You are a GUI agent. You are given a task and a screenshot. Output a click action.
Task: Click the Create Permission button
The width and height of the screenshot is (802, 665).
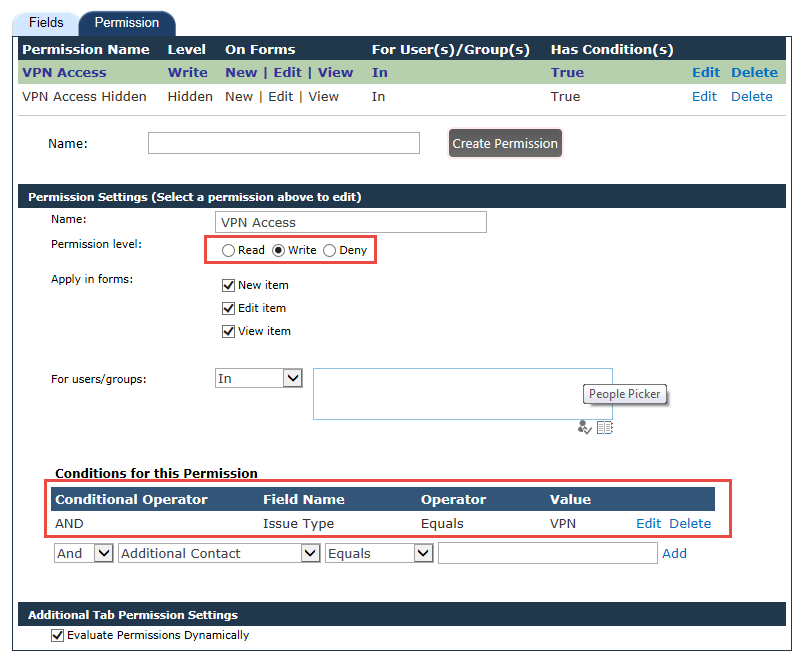[x=505, y=143]
